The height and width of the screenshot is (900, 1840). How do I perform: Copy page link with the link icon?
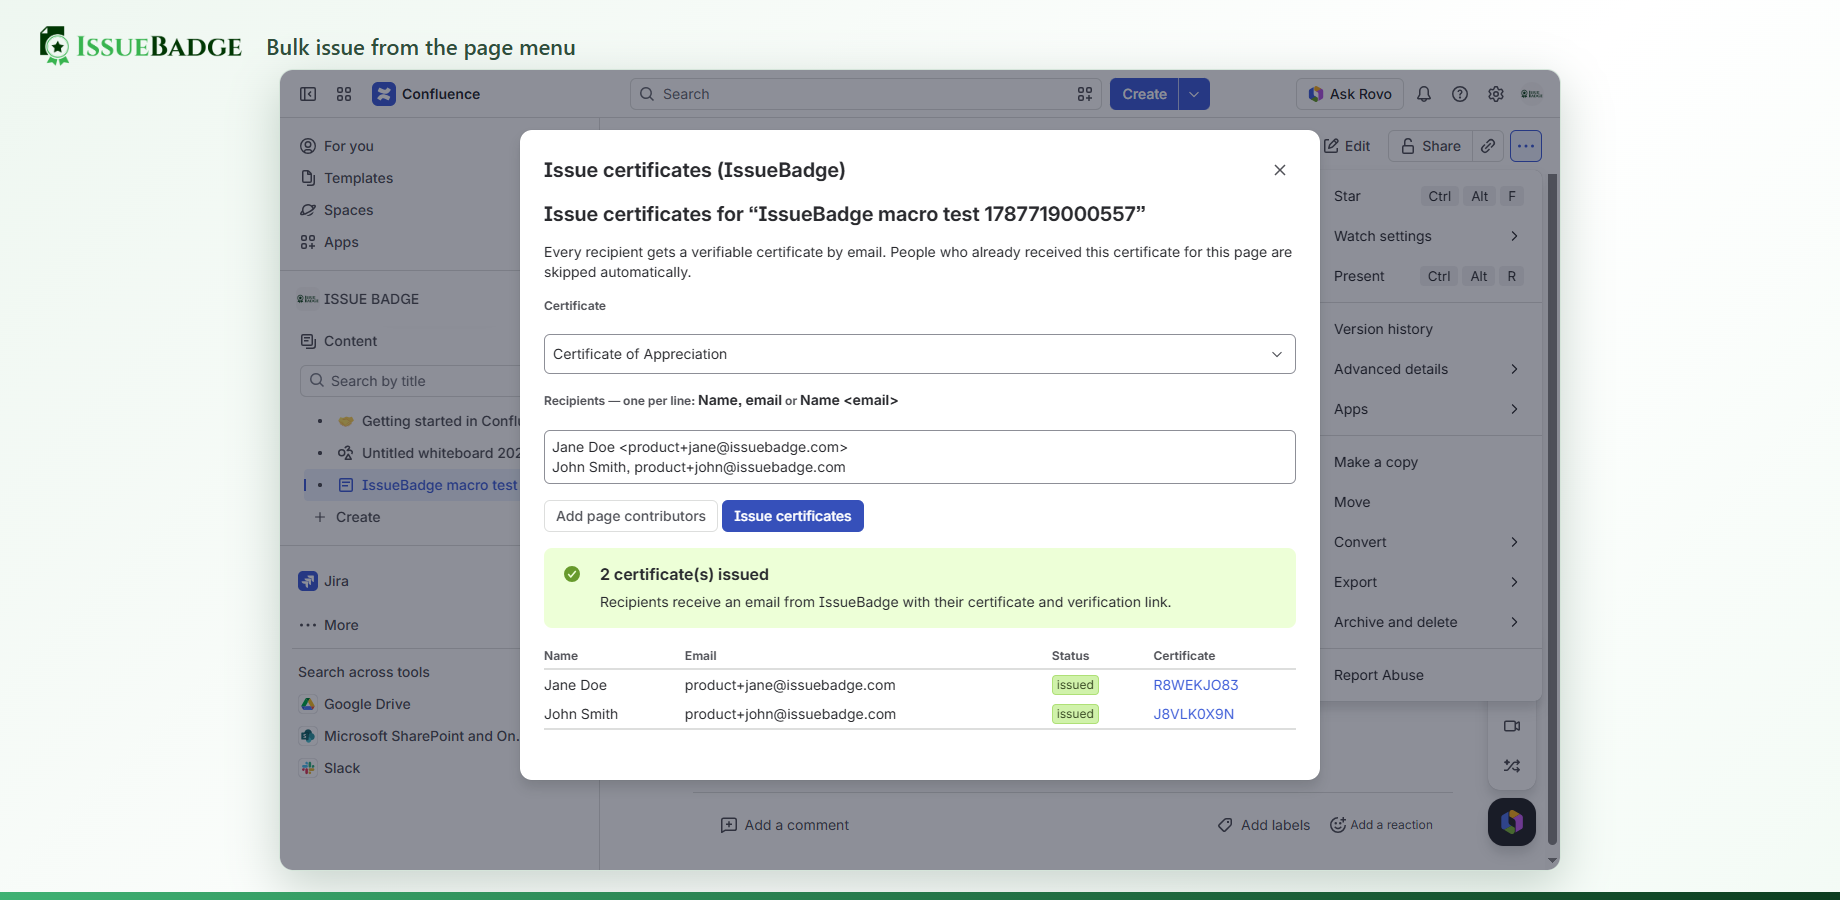1488,146
